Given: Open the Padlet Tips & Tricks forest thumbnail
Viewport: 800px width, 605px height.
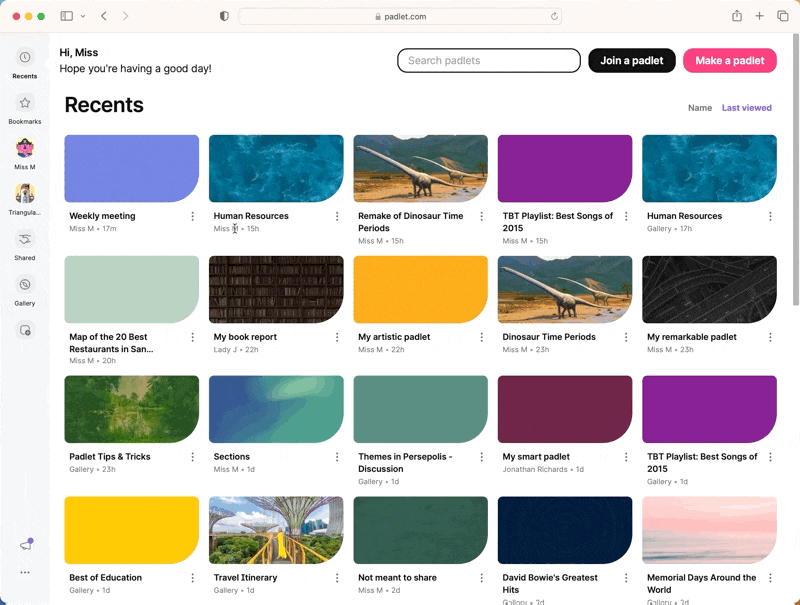Looking at the screenshot, I should (x=132, y=409).
